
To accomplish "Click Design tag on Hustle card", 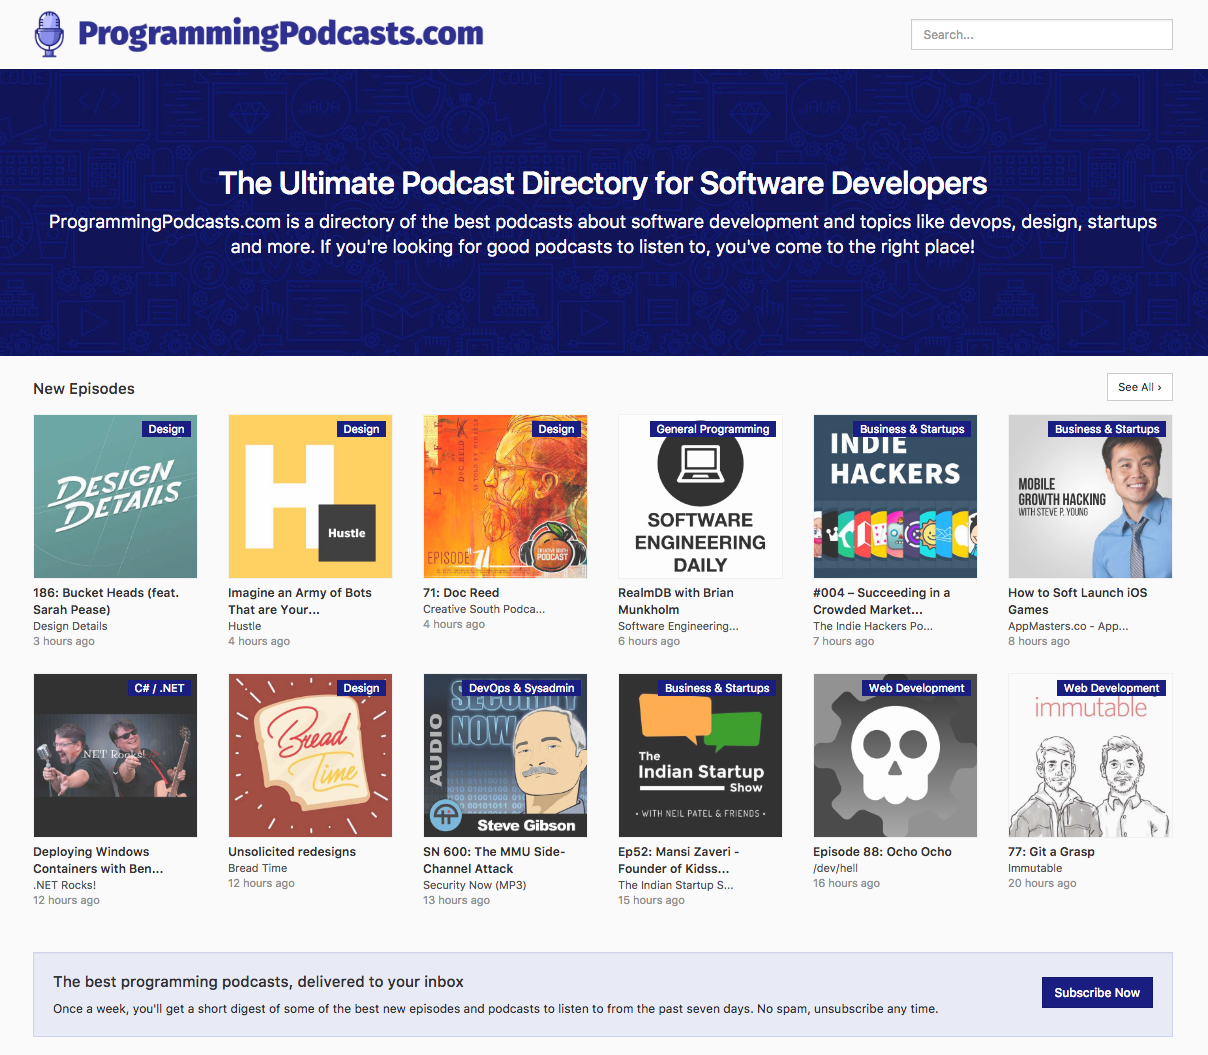I will click(x=361, y=429).
